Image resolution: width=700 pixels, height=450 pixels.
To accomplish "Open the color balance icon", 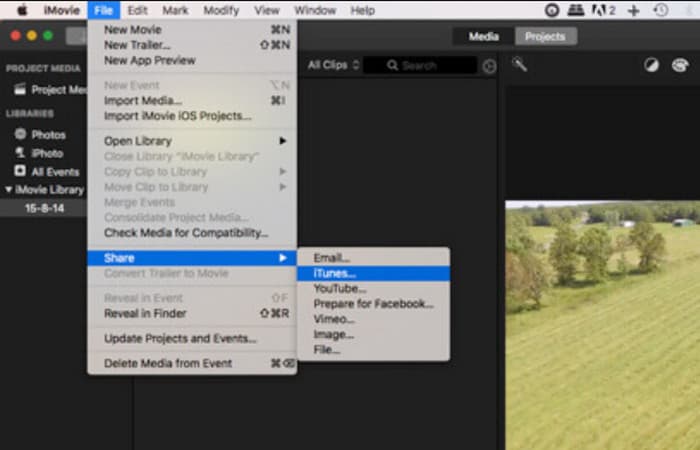I will pos(651,66).
